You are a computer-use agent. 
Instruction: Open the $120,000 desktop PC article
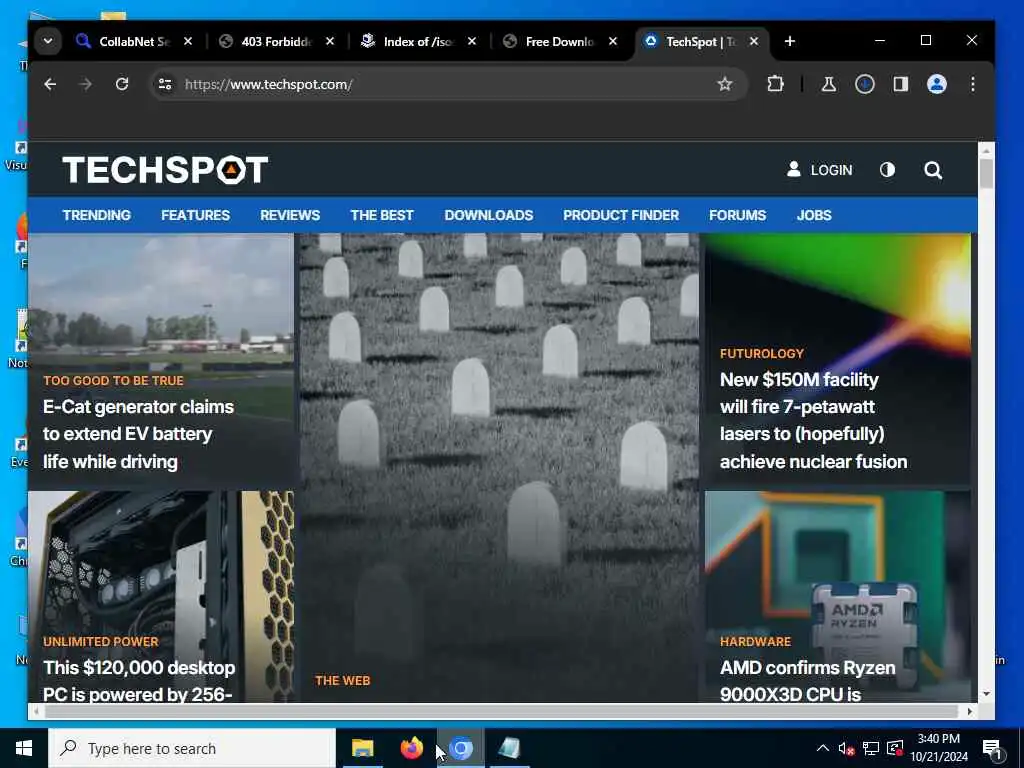coord(139,680)
